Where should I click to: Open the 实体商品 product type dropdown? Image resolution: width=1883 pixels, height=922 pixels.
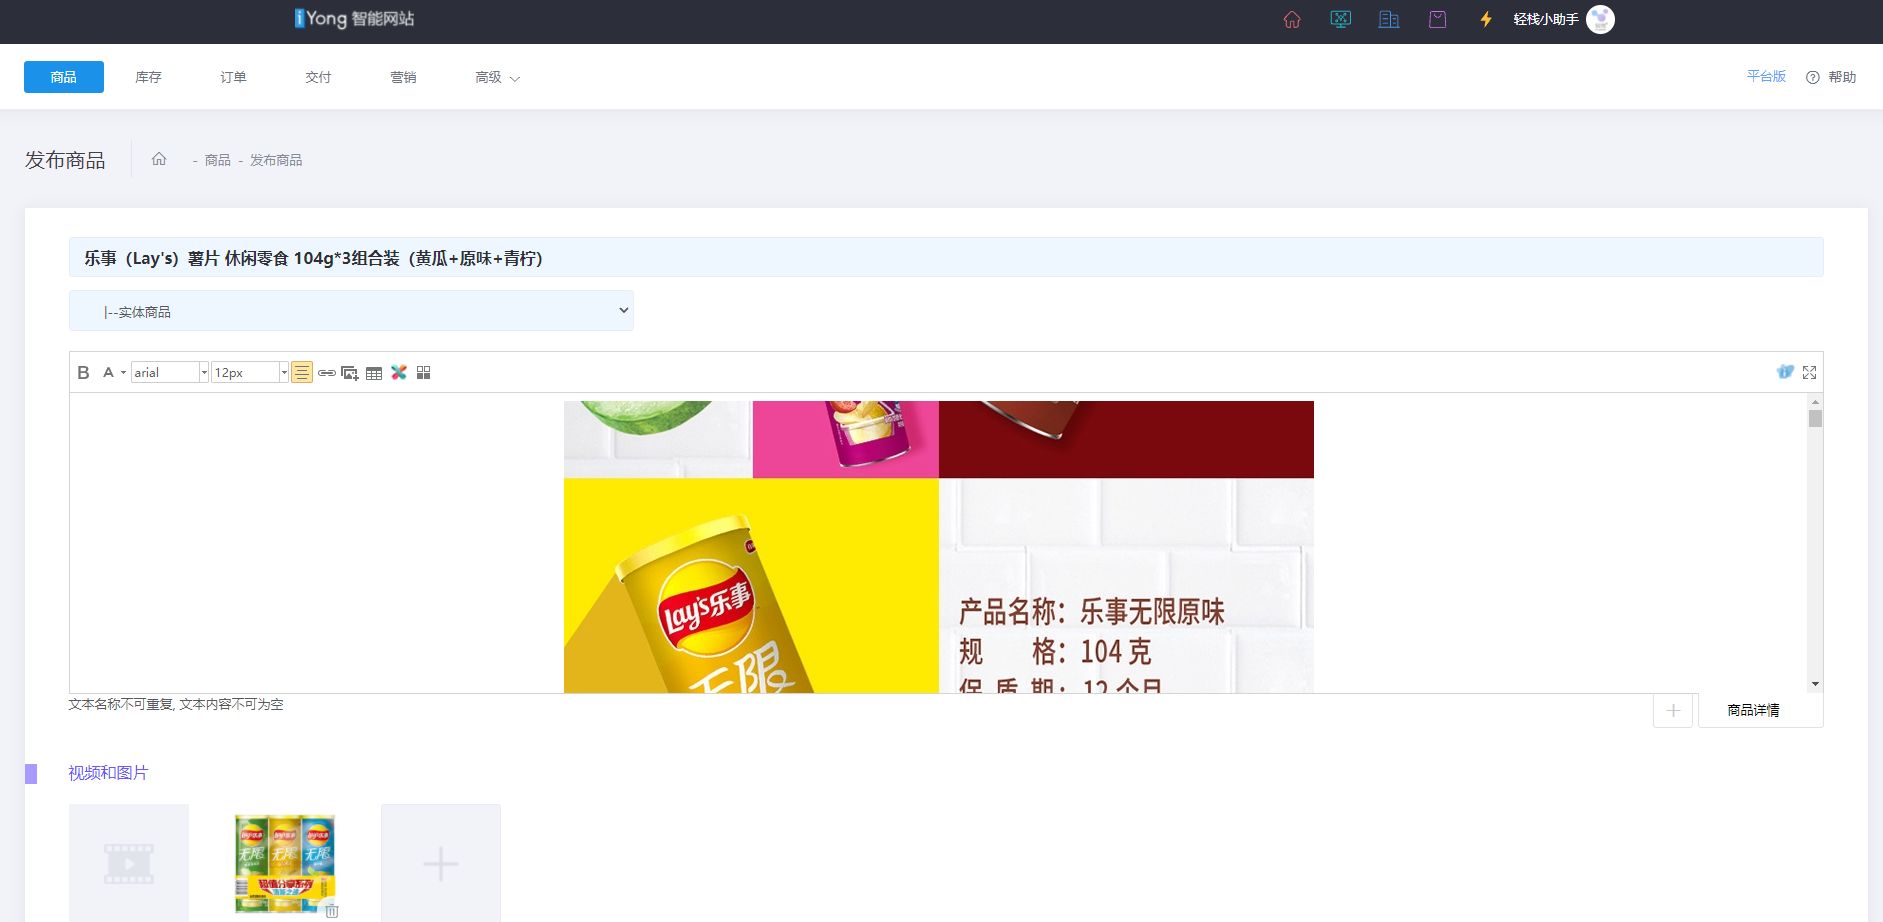point(351,310)
